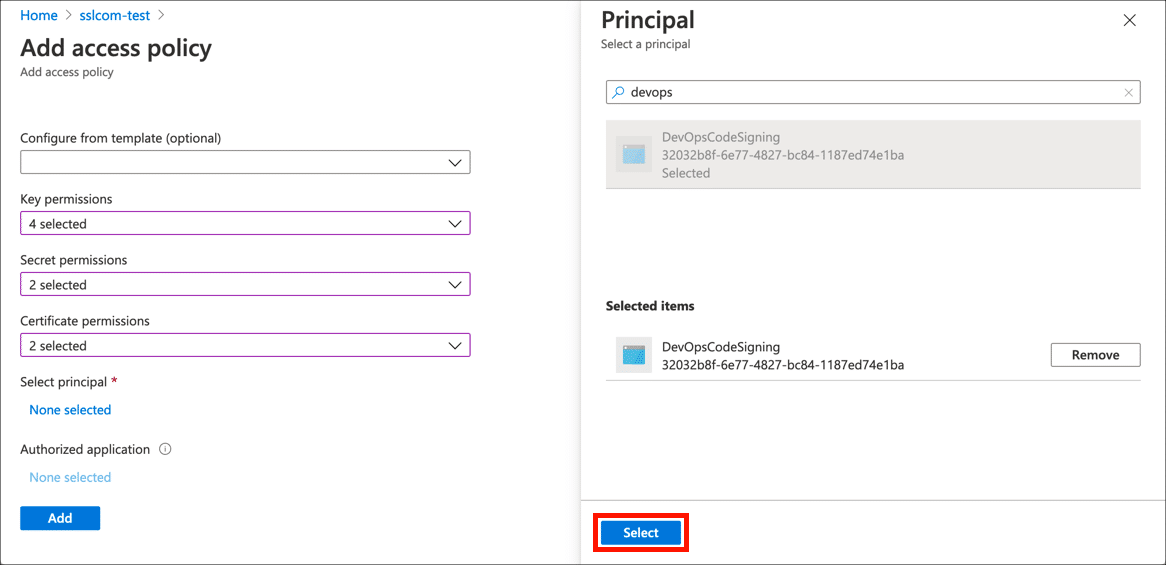Show the Authorized application info icon tooltip

[165, 450]
